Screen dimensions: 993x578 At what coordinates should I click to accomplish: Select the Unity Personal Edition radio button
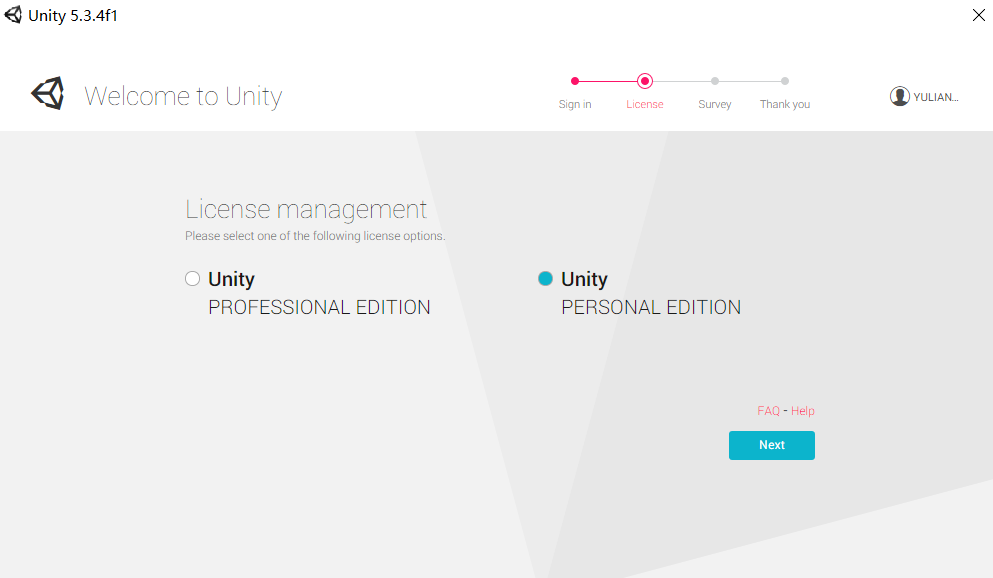(545, 279)
